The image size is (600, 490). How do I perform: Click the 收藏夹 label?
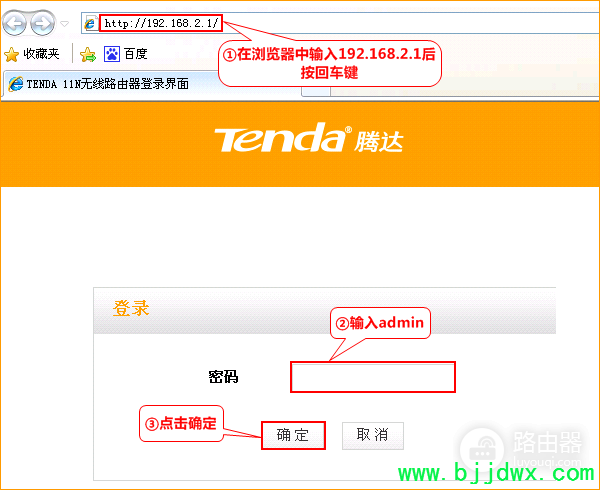pyautogui.click(x=41, y=54)
